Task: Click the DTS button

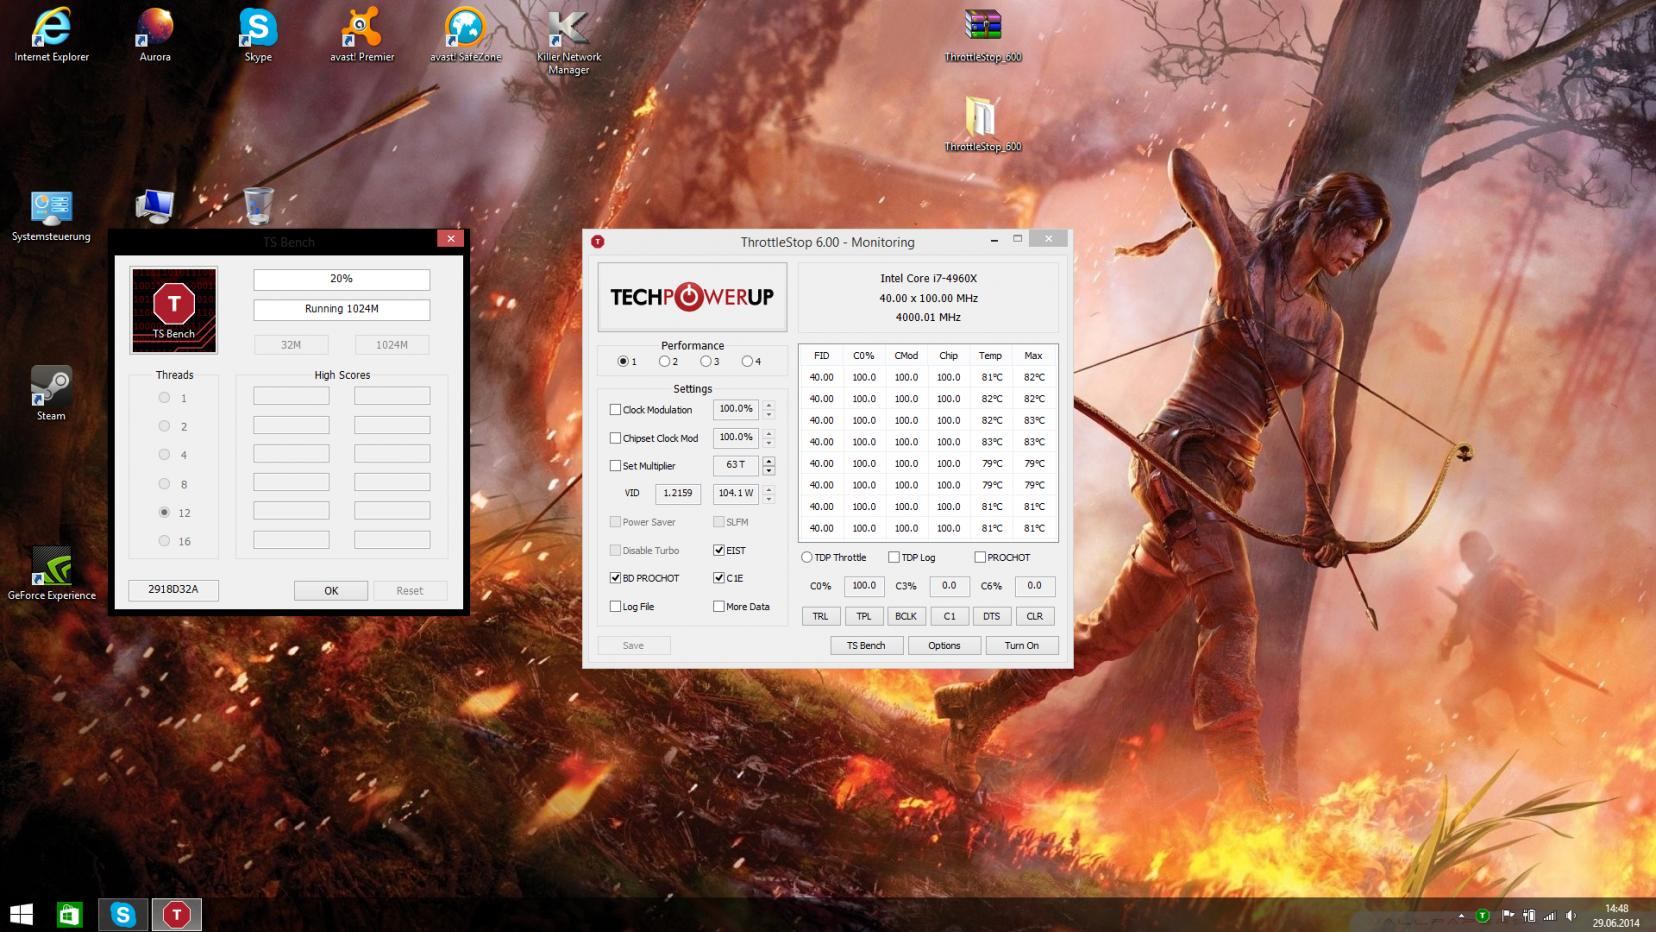Action: tap(991, 616)
